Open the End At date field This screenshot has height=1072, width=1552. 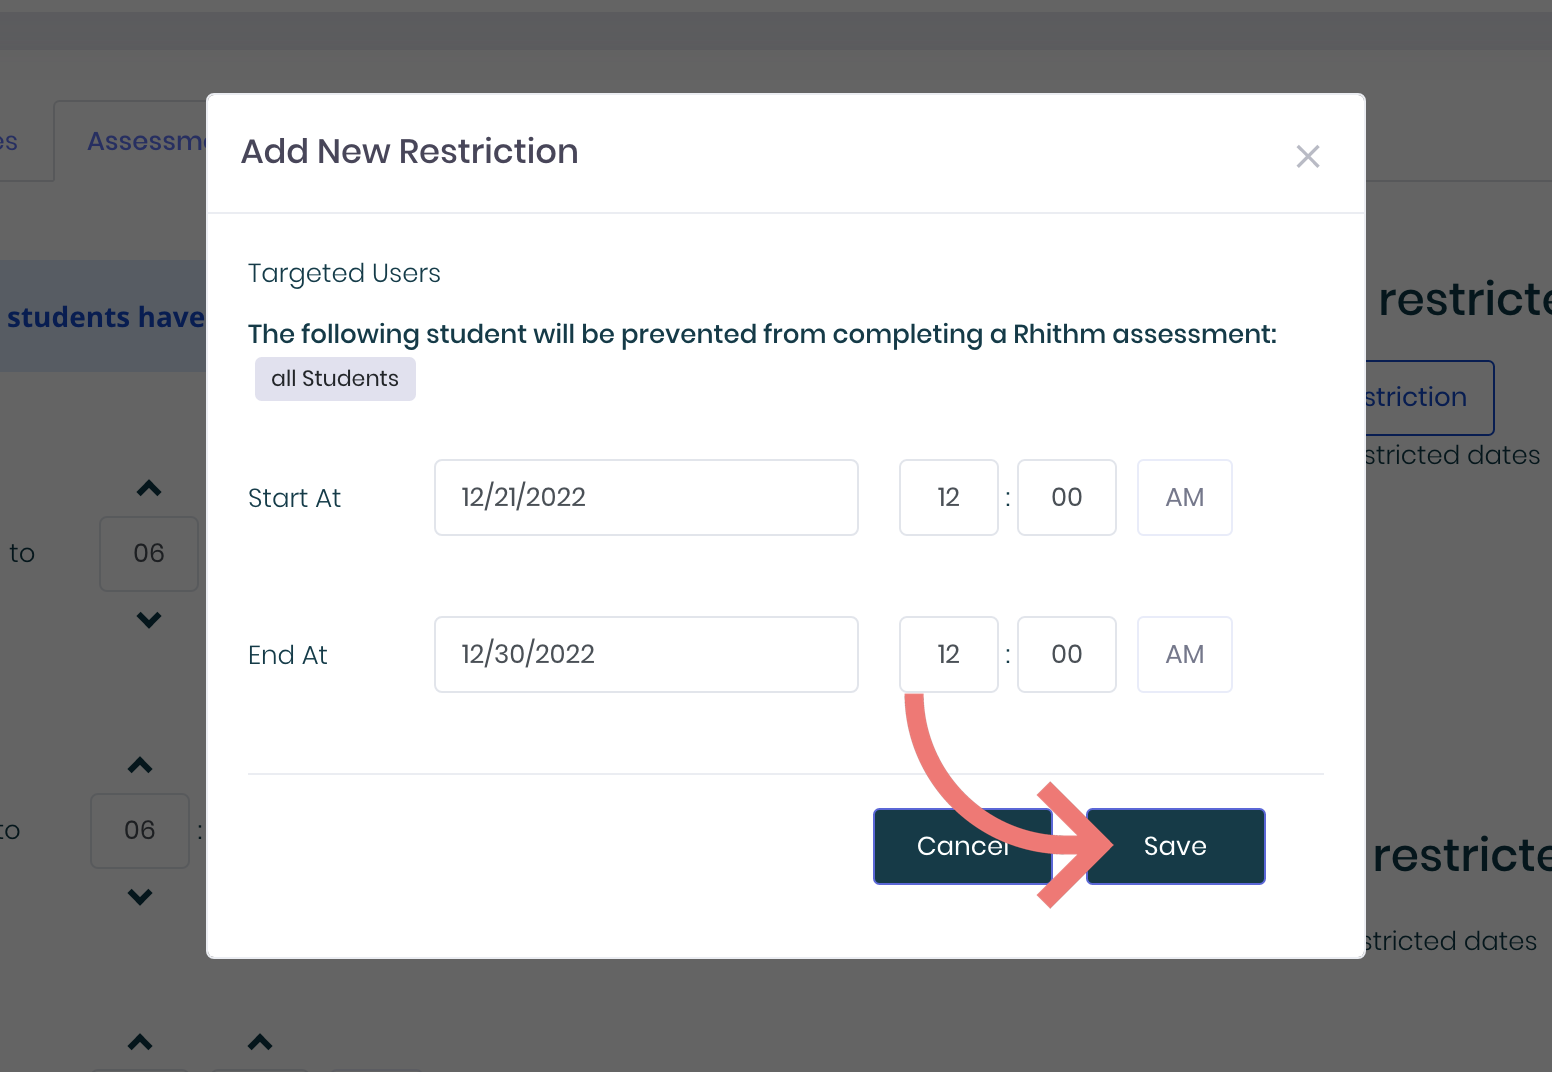pyautogui.click(x=646, y=654)
